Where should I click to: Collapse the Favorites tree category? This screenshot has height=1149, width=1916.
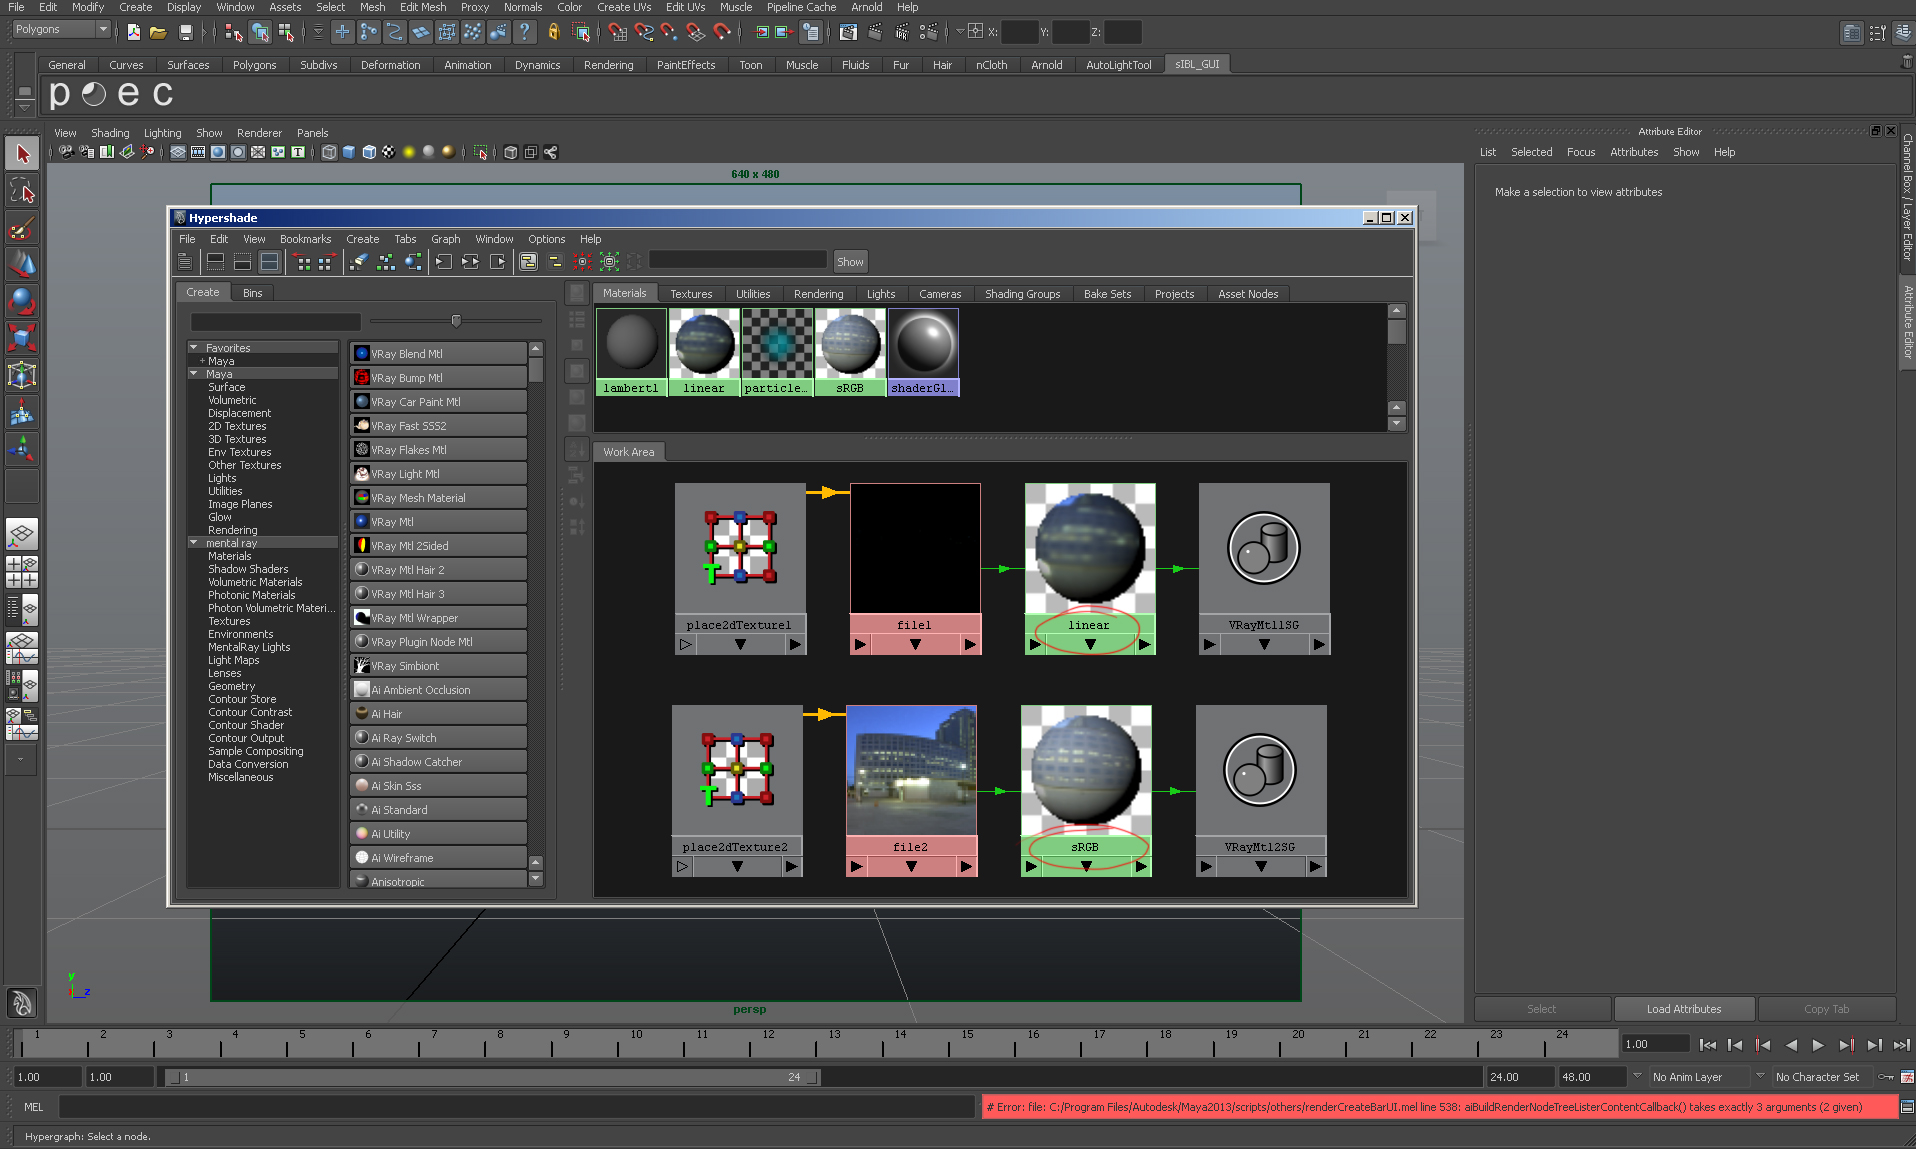click(x=193, y=348)
